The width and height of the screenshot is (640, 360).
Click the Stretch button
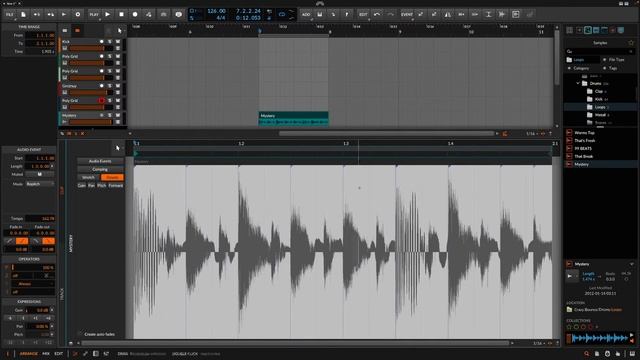[x=88, y=177]
